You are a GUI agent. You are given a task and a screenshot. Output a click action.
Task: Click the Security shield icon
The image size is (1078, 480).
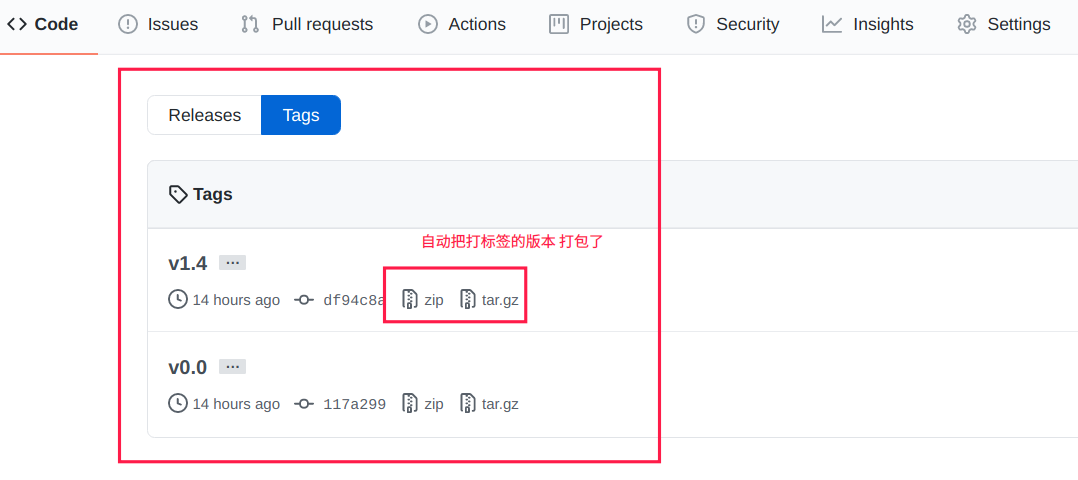696,25
